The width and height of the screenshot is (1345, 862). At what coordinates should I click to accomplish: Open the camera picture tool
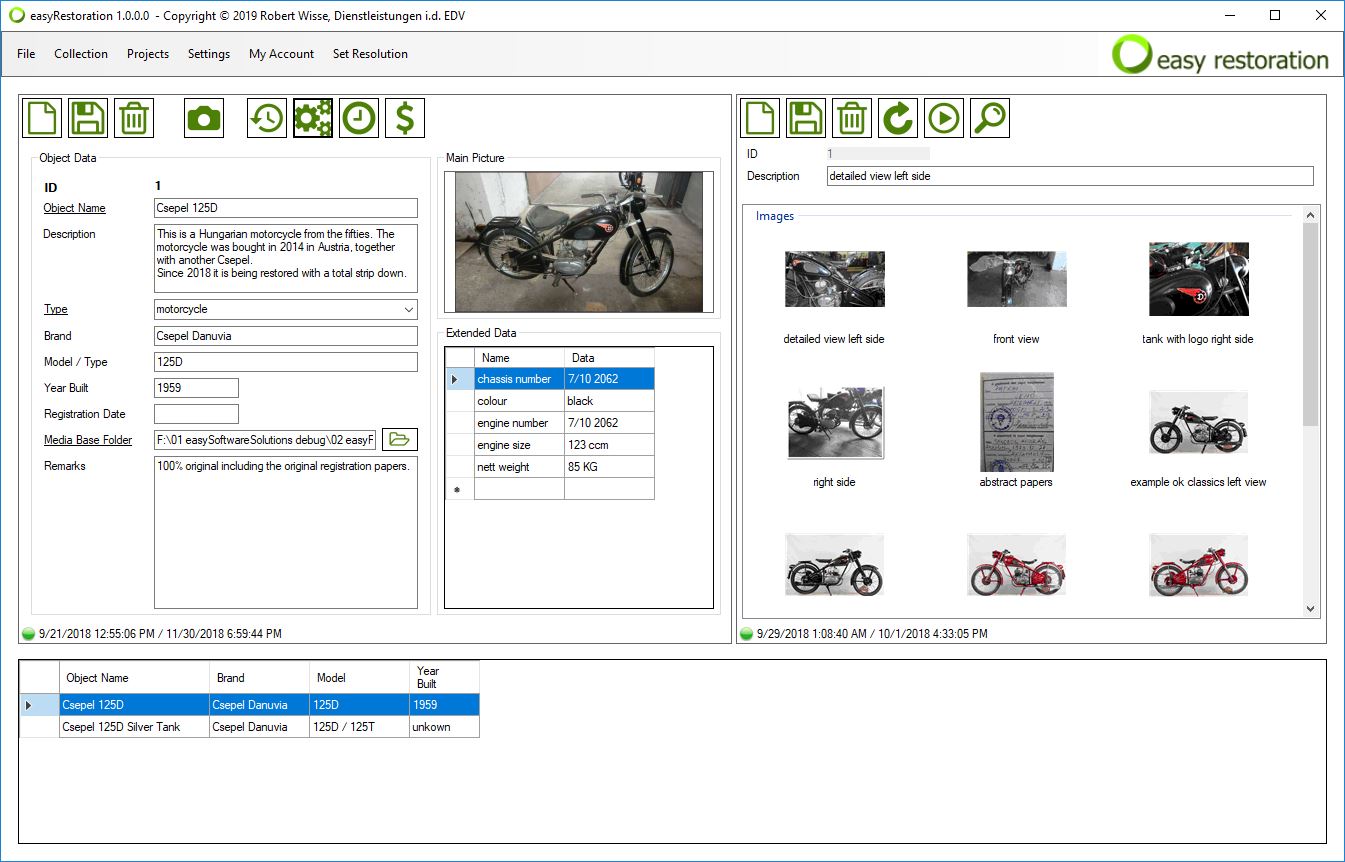click(204, 118)
